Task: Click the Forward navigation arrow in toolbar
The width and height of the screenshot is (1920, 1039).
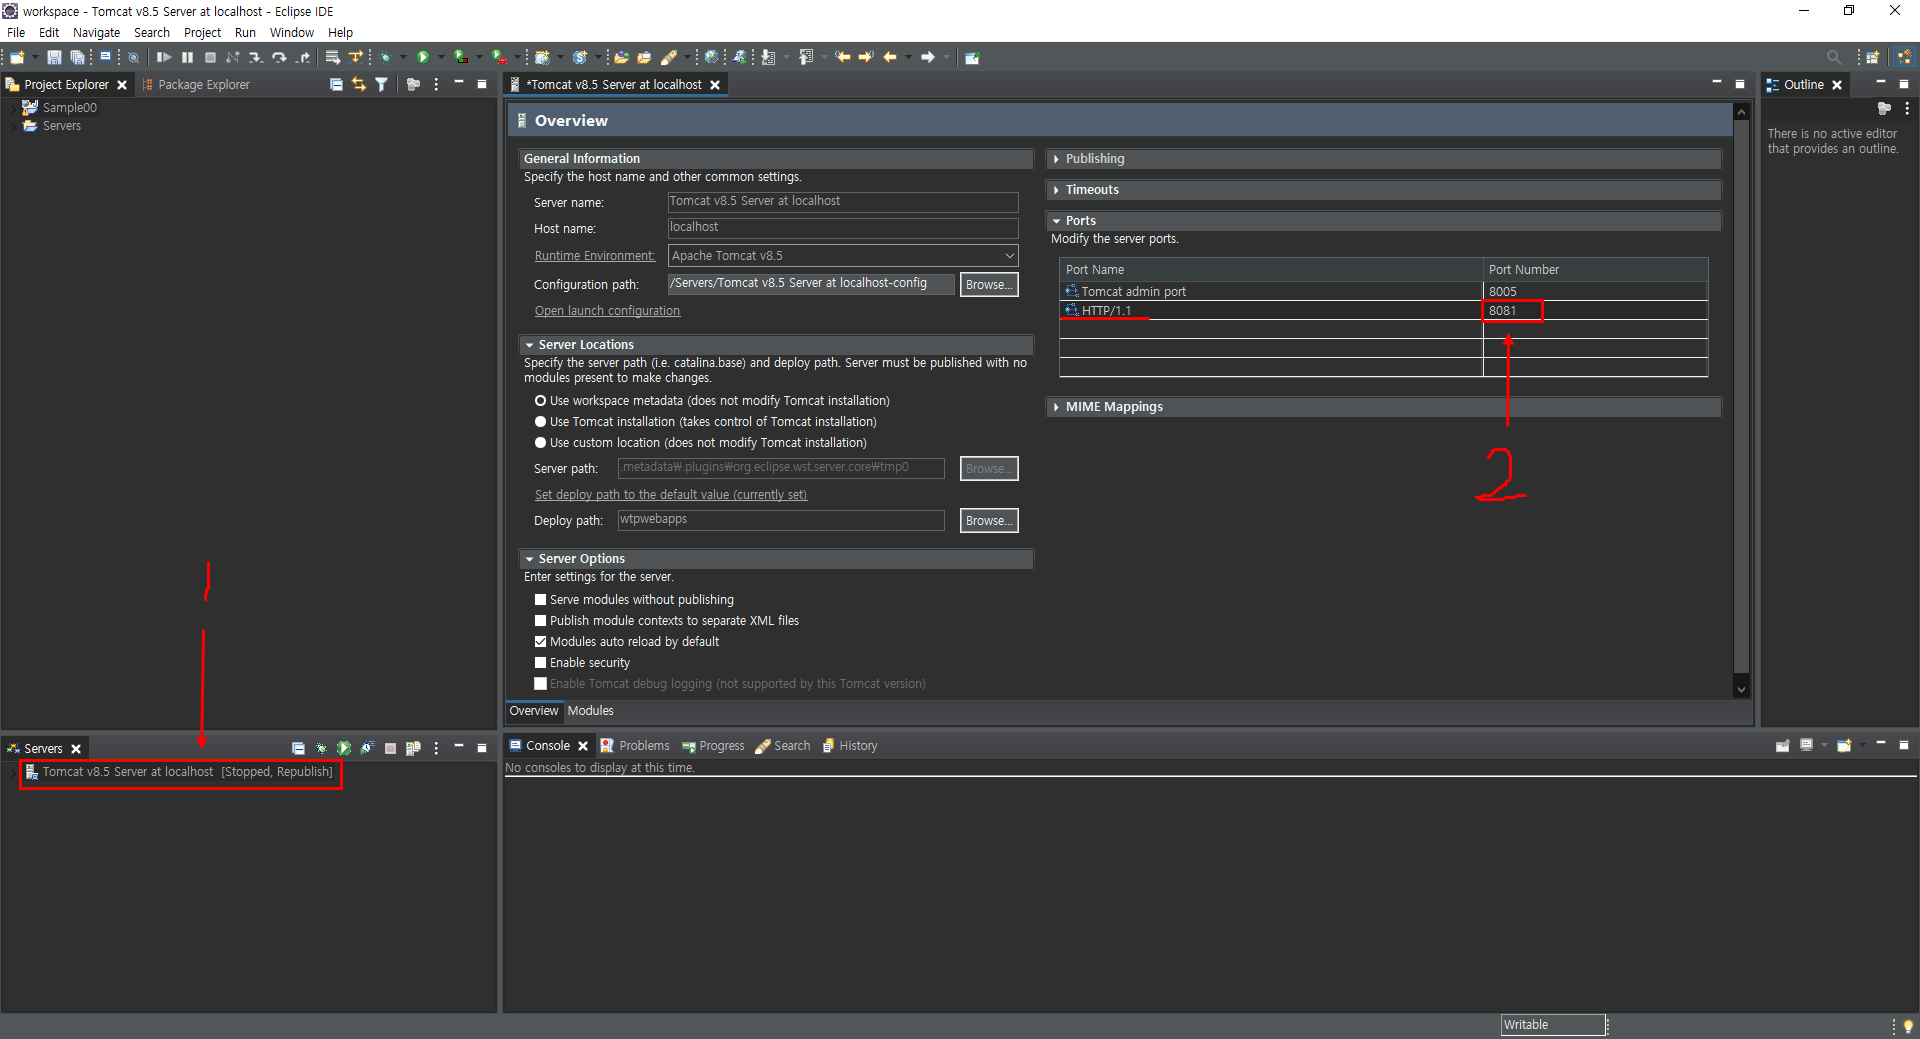Action: click(x=928, y=57)
